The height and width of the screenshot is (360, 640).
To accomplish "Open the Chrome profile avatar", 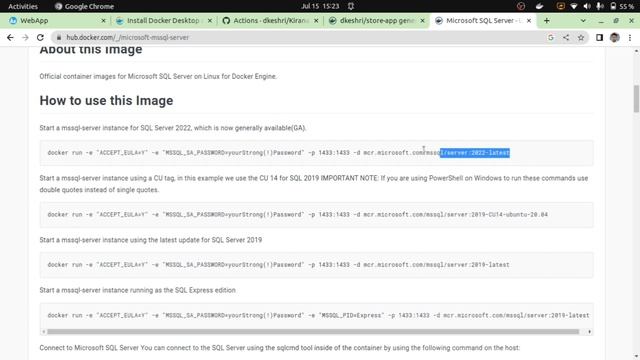I will 615,38.
